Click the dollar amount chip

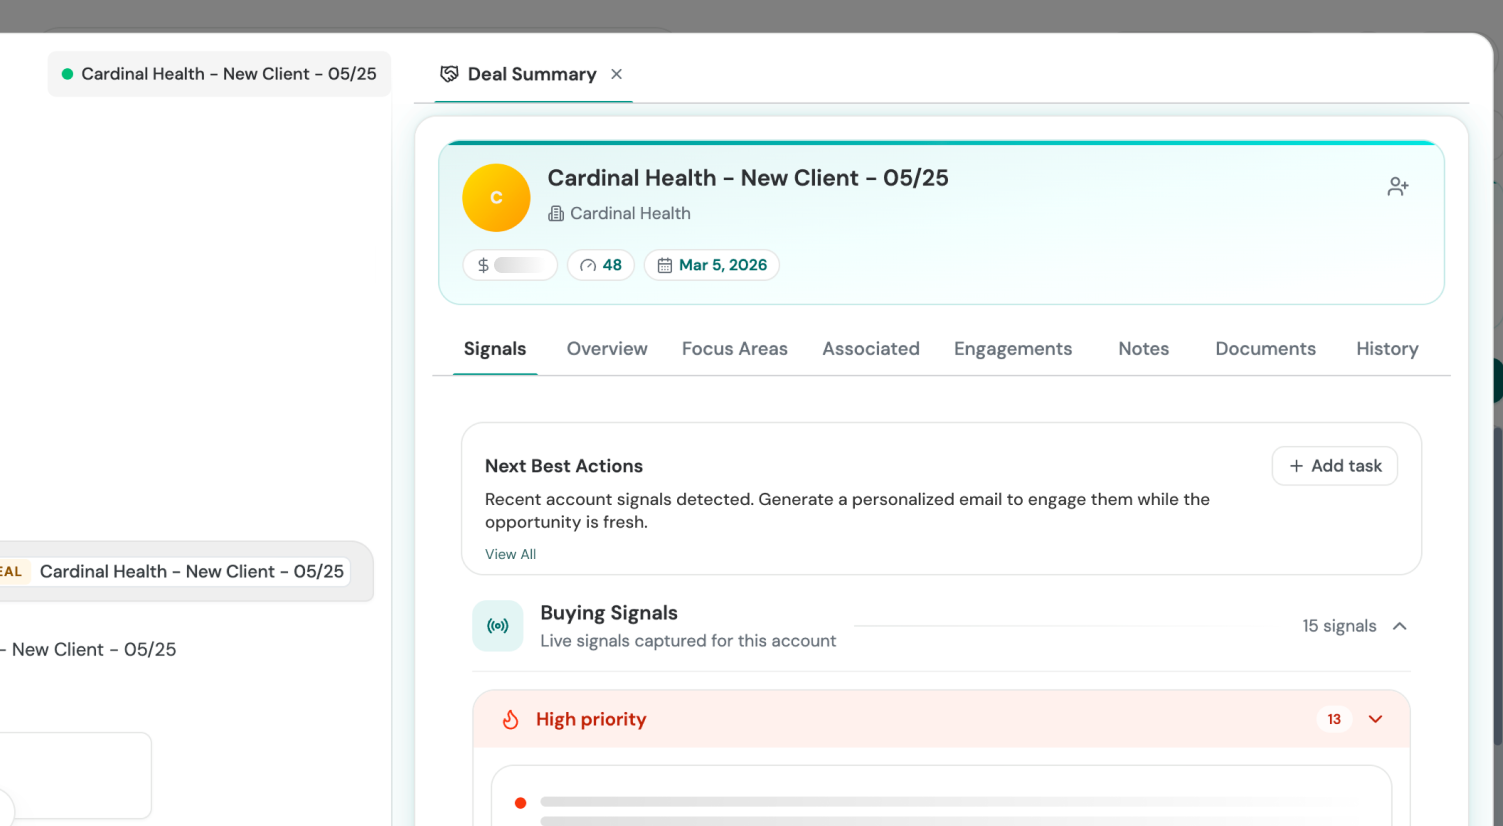pyautogui.click(x=510, y=265)
